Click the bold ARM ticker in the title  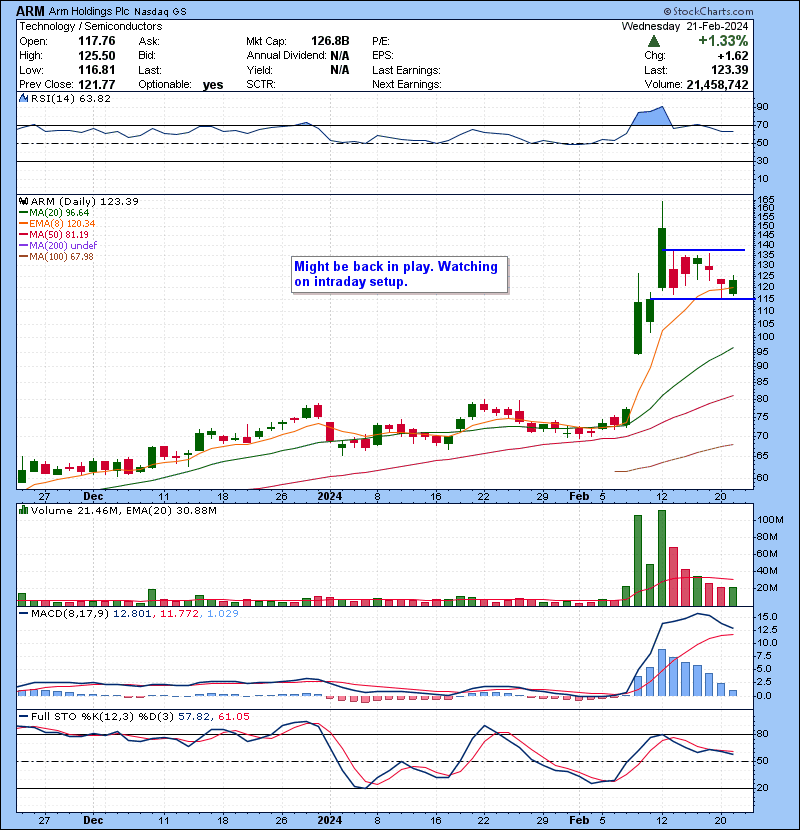pyautogui.click(x=31, y=11)
